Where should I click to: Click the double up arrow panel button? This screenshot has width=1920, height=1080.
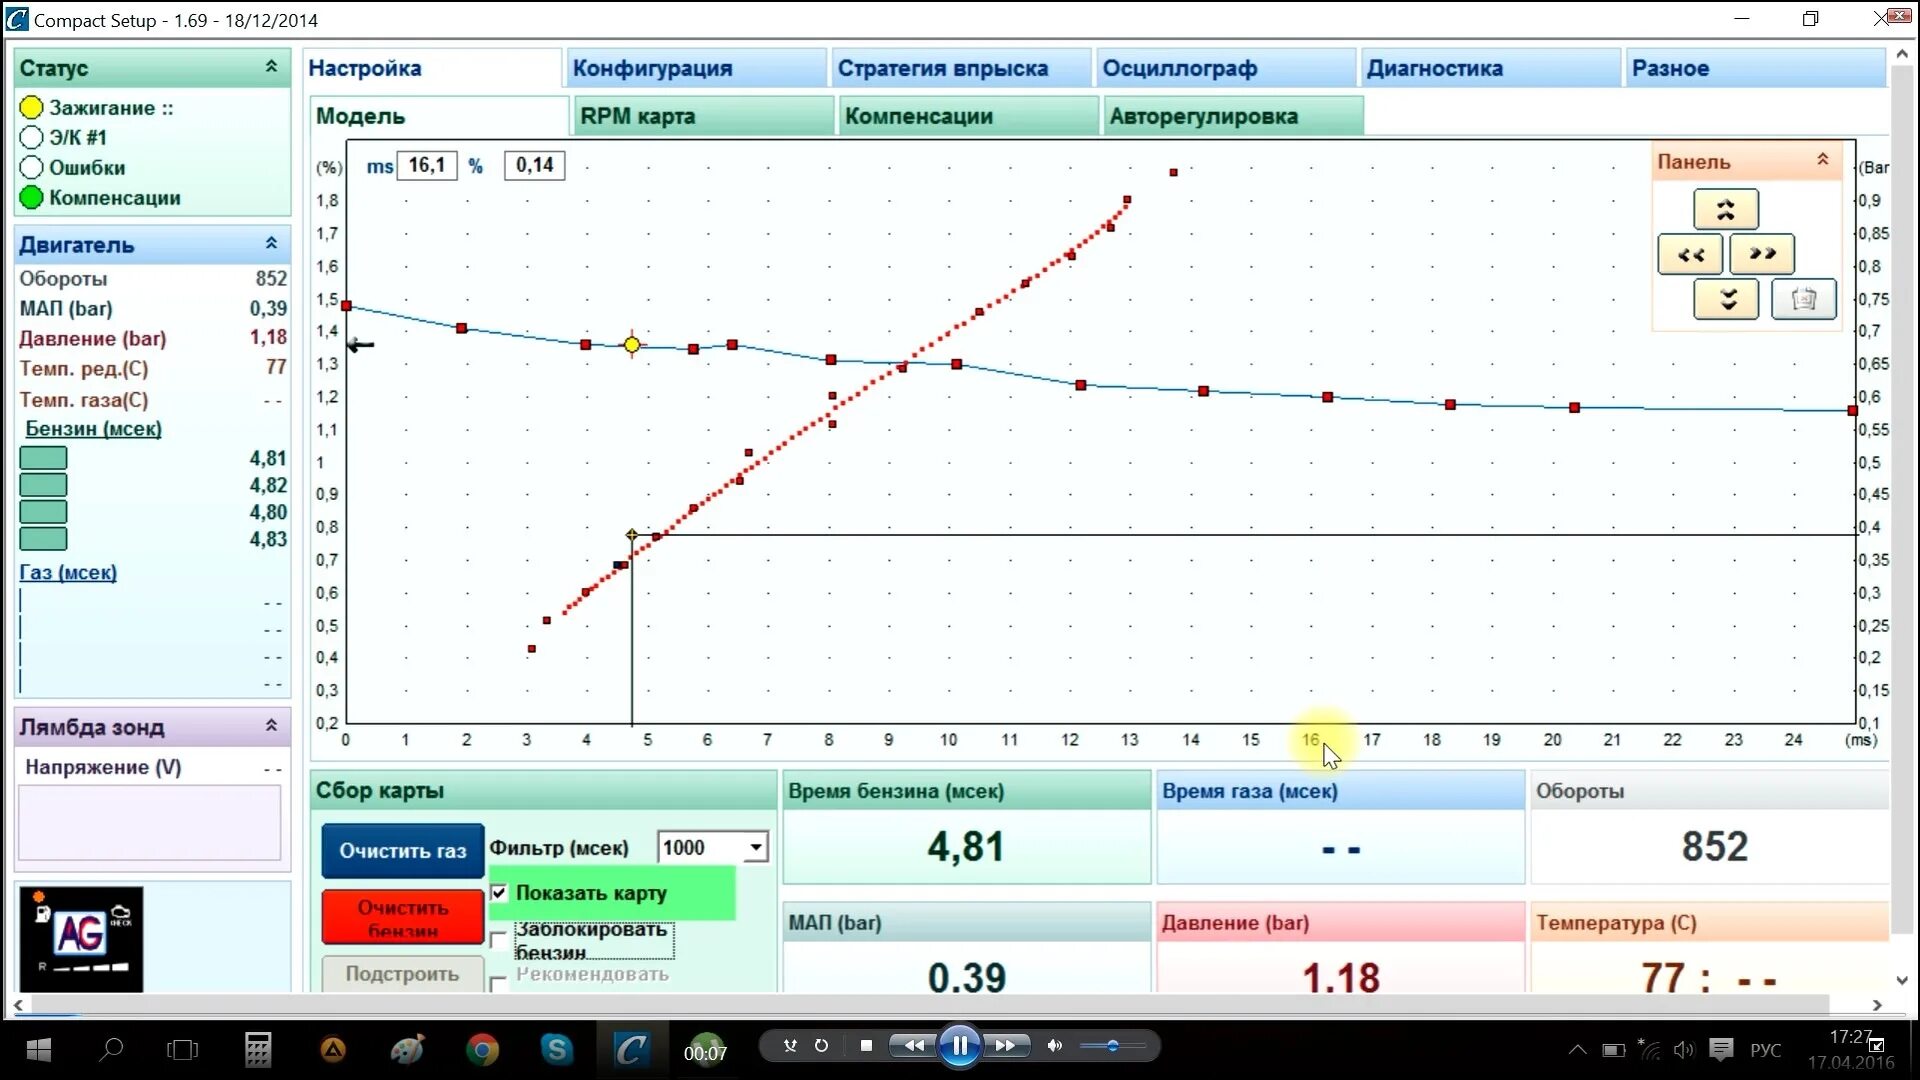pos(1725,210)
